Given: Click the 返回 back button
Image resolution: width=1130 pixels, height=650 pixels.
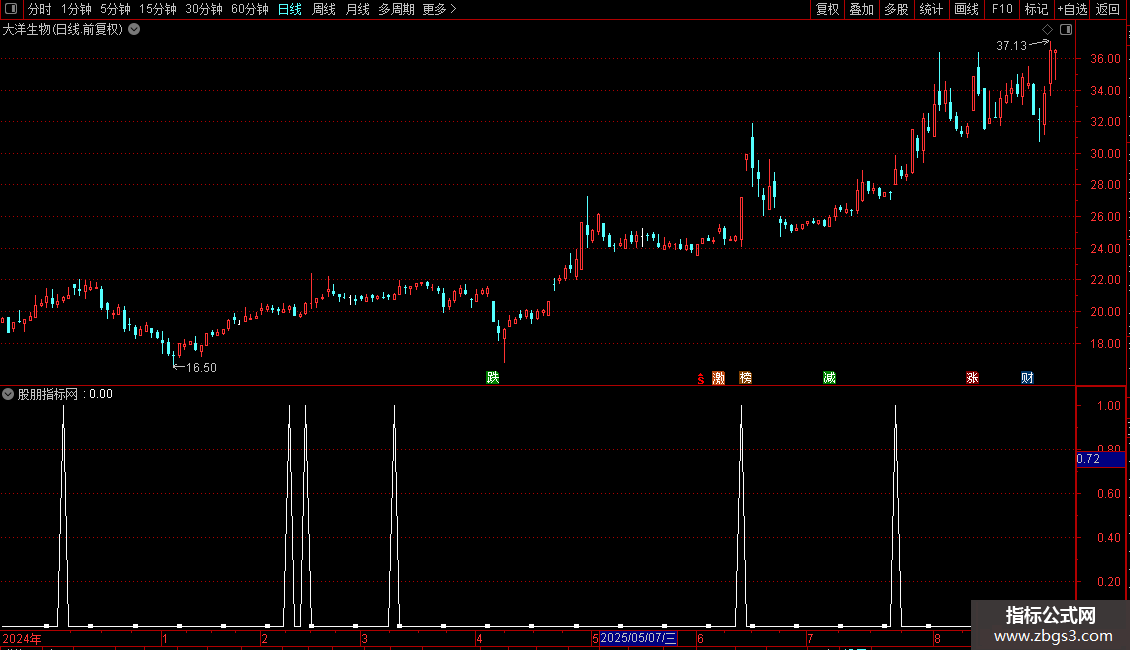Looking at the screenshot, I should point(1108,9).
